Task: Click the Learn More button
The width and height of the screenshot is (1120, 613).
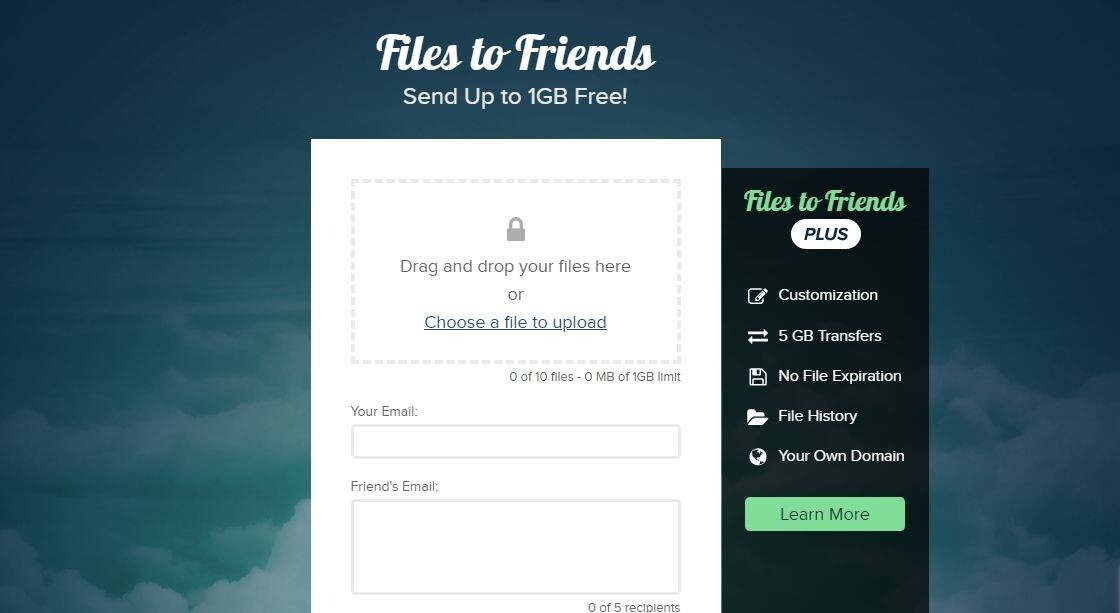Action: [x=824, y=514]
